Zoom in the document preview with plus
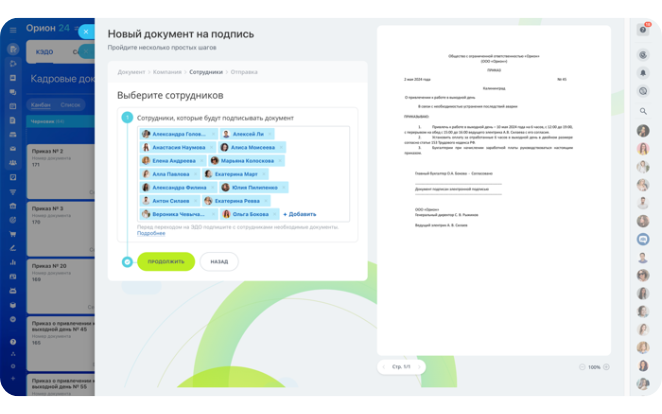The image size is (662, 414). 606,367
